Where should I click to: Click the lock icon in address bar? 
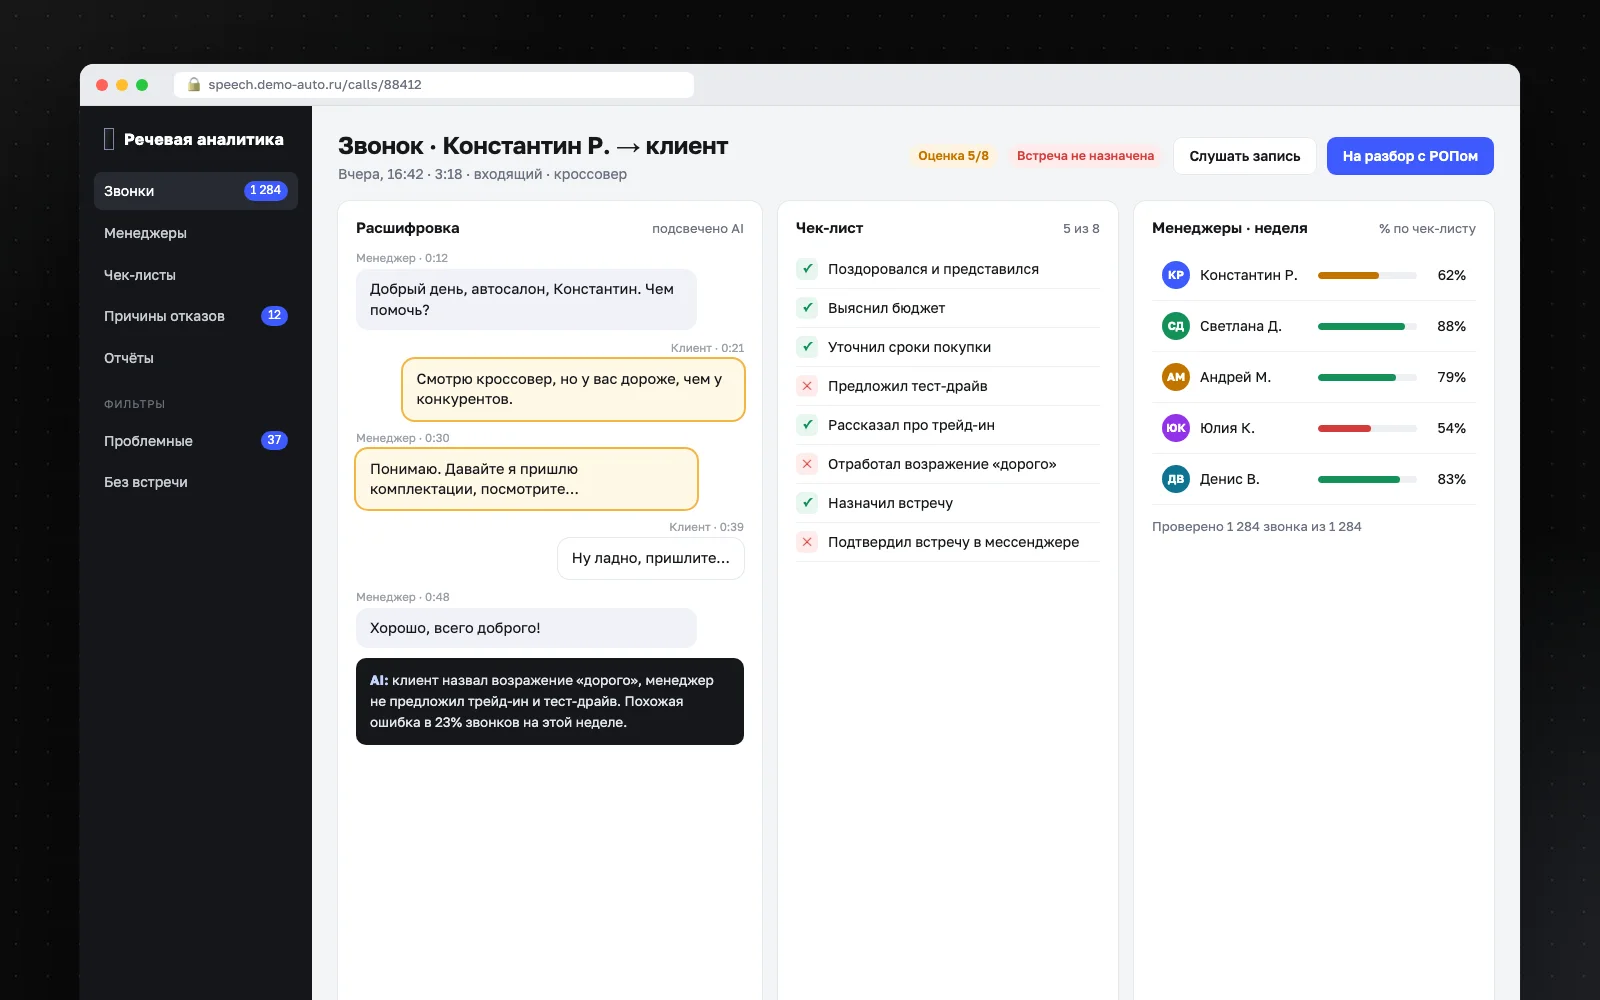(194, 85)
